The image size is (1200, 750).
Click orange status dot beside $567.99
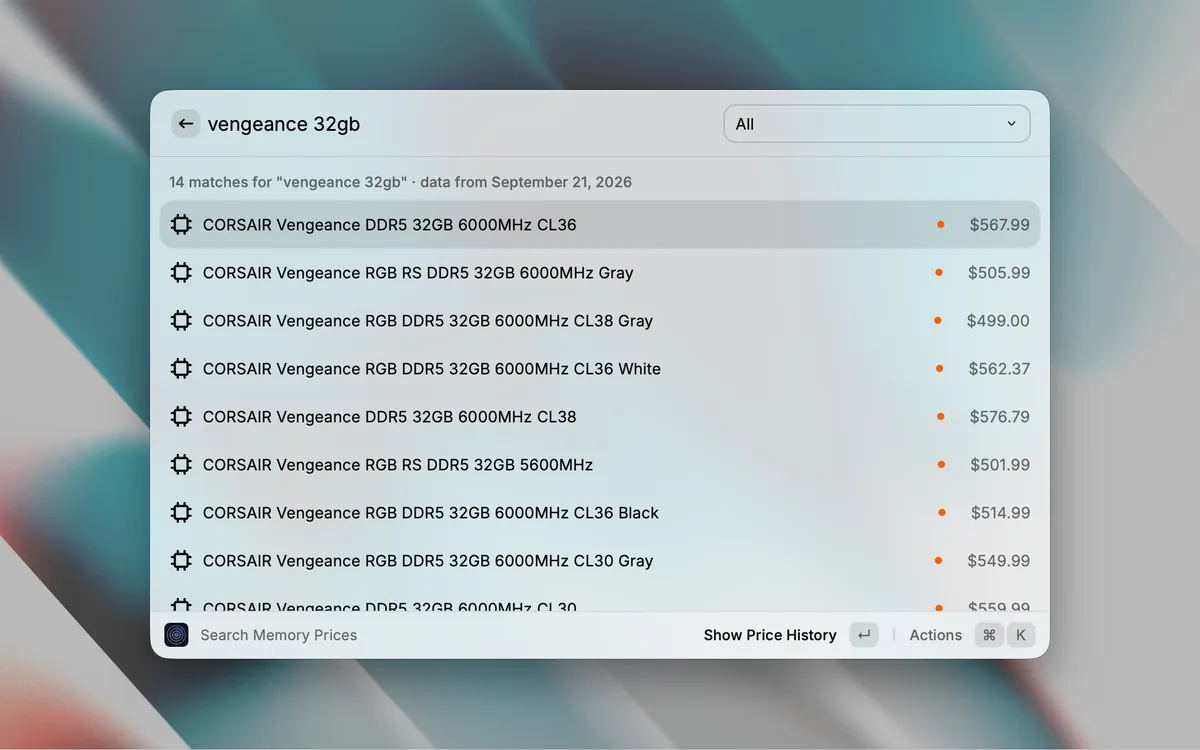pyautogui.click(x=941, y=225)
